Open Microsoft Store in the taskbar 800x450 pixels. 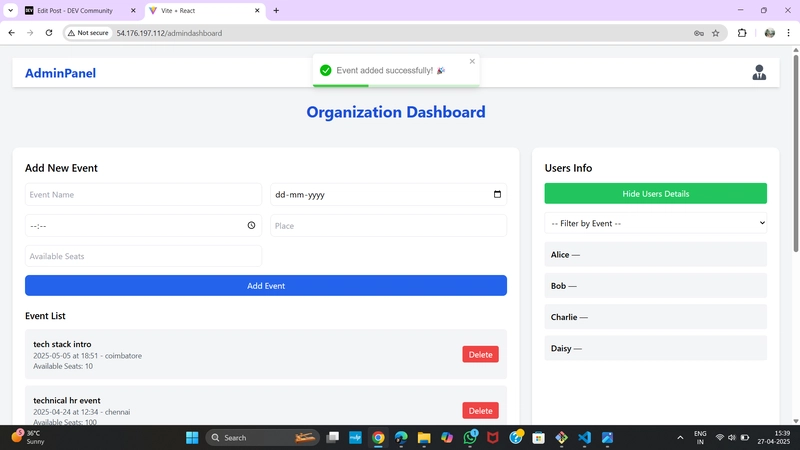coord(538,437)
